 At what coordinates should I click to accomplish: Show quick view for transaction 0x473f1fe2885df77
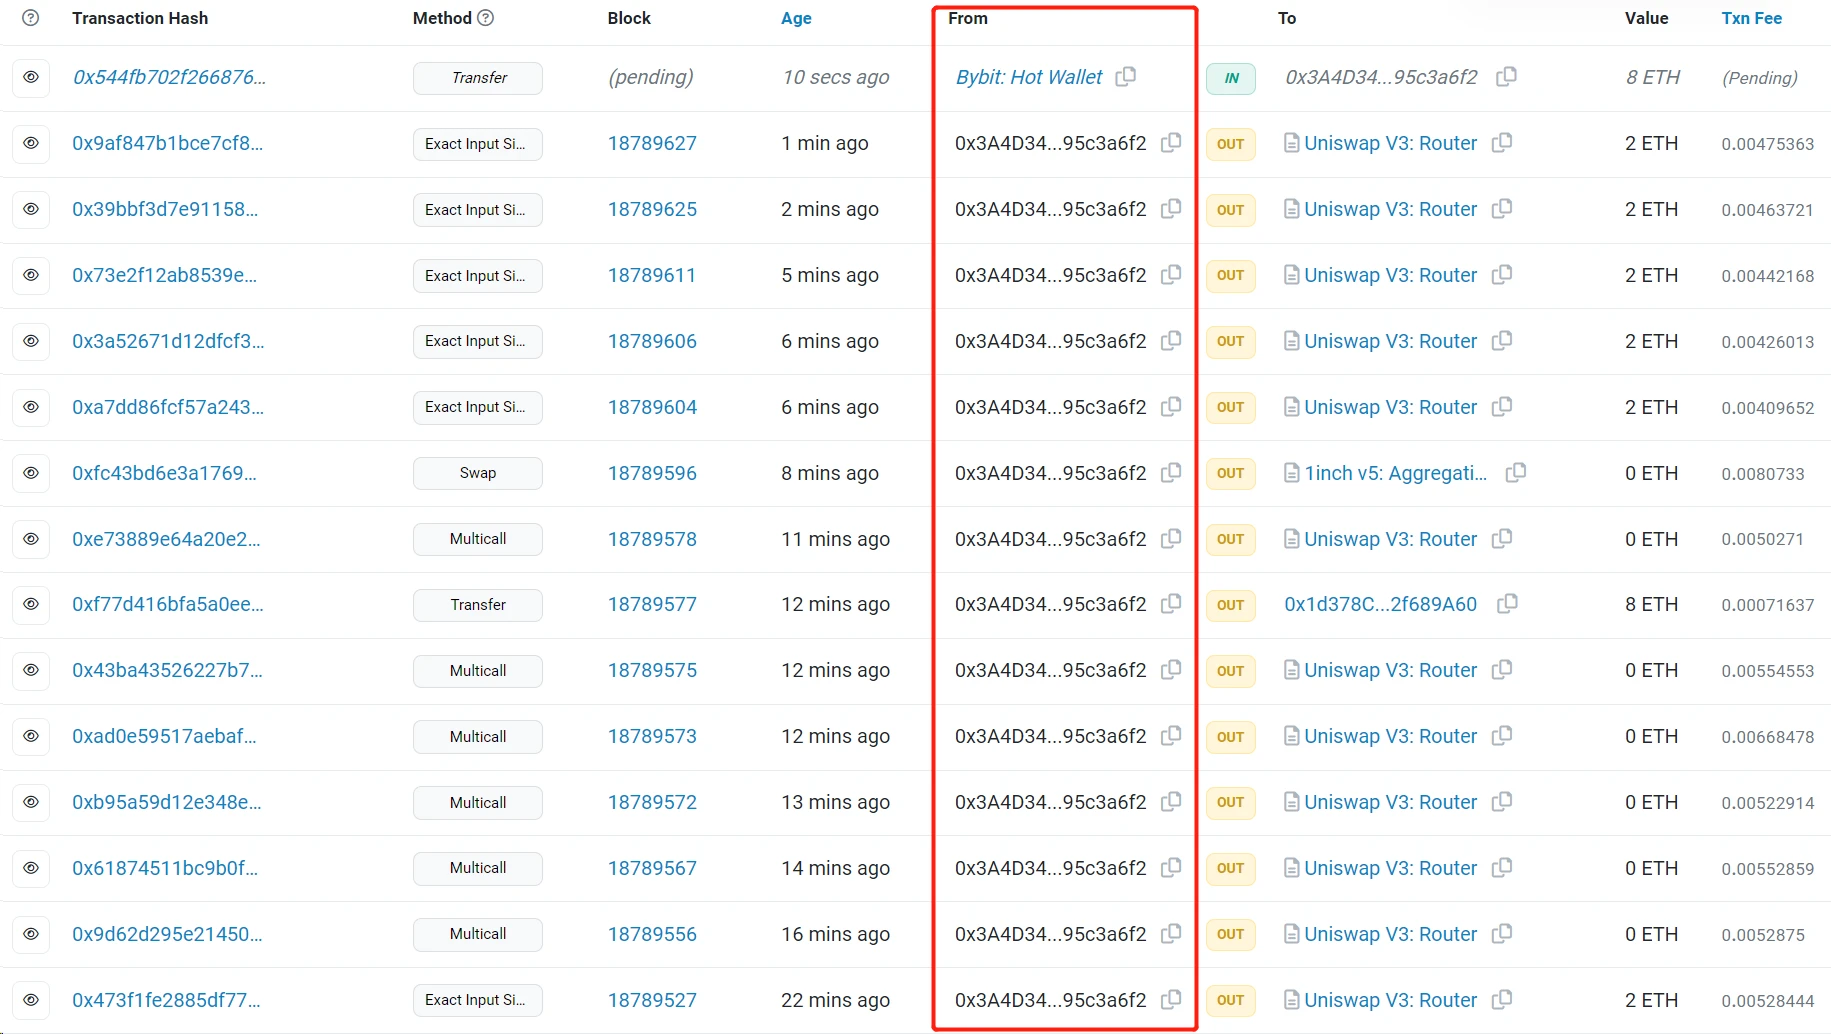point(31,1000)
